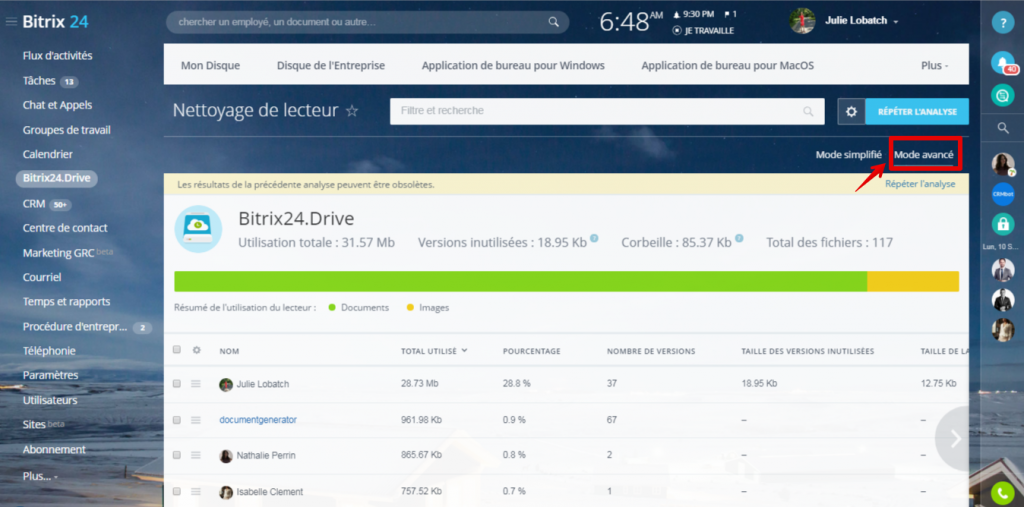Expand Plus... menu in left sidebar
This screenshot has width=1024, height=507.
(x=40, y=476)
